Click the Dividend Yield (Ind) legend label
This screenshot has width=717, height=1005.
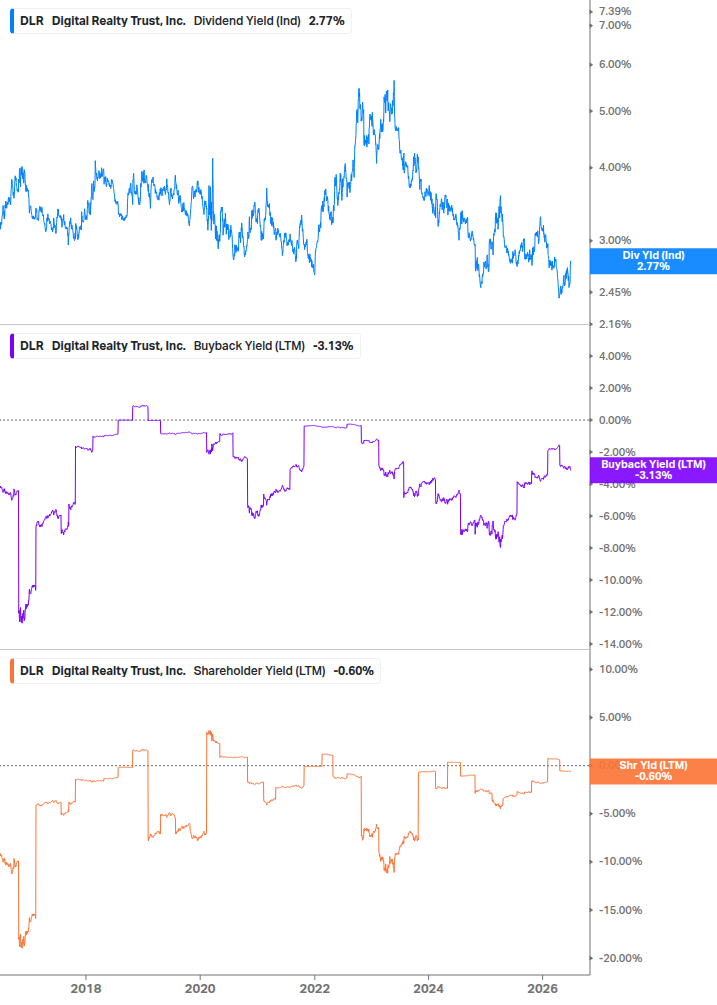247,21
